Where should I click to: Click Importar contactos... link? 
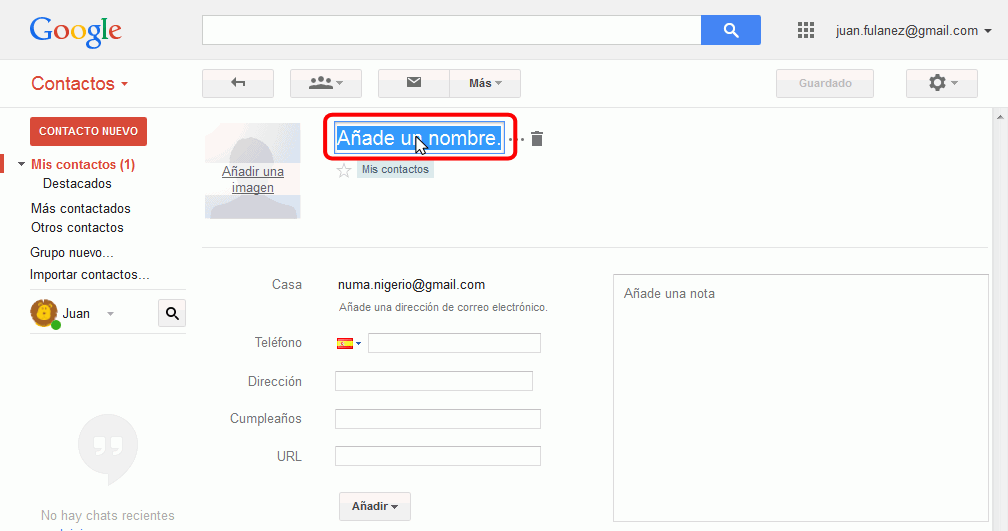(89, 274)
